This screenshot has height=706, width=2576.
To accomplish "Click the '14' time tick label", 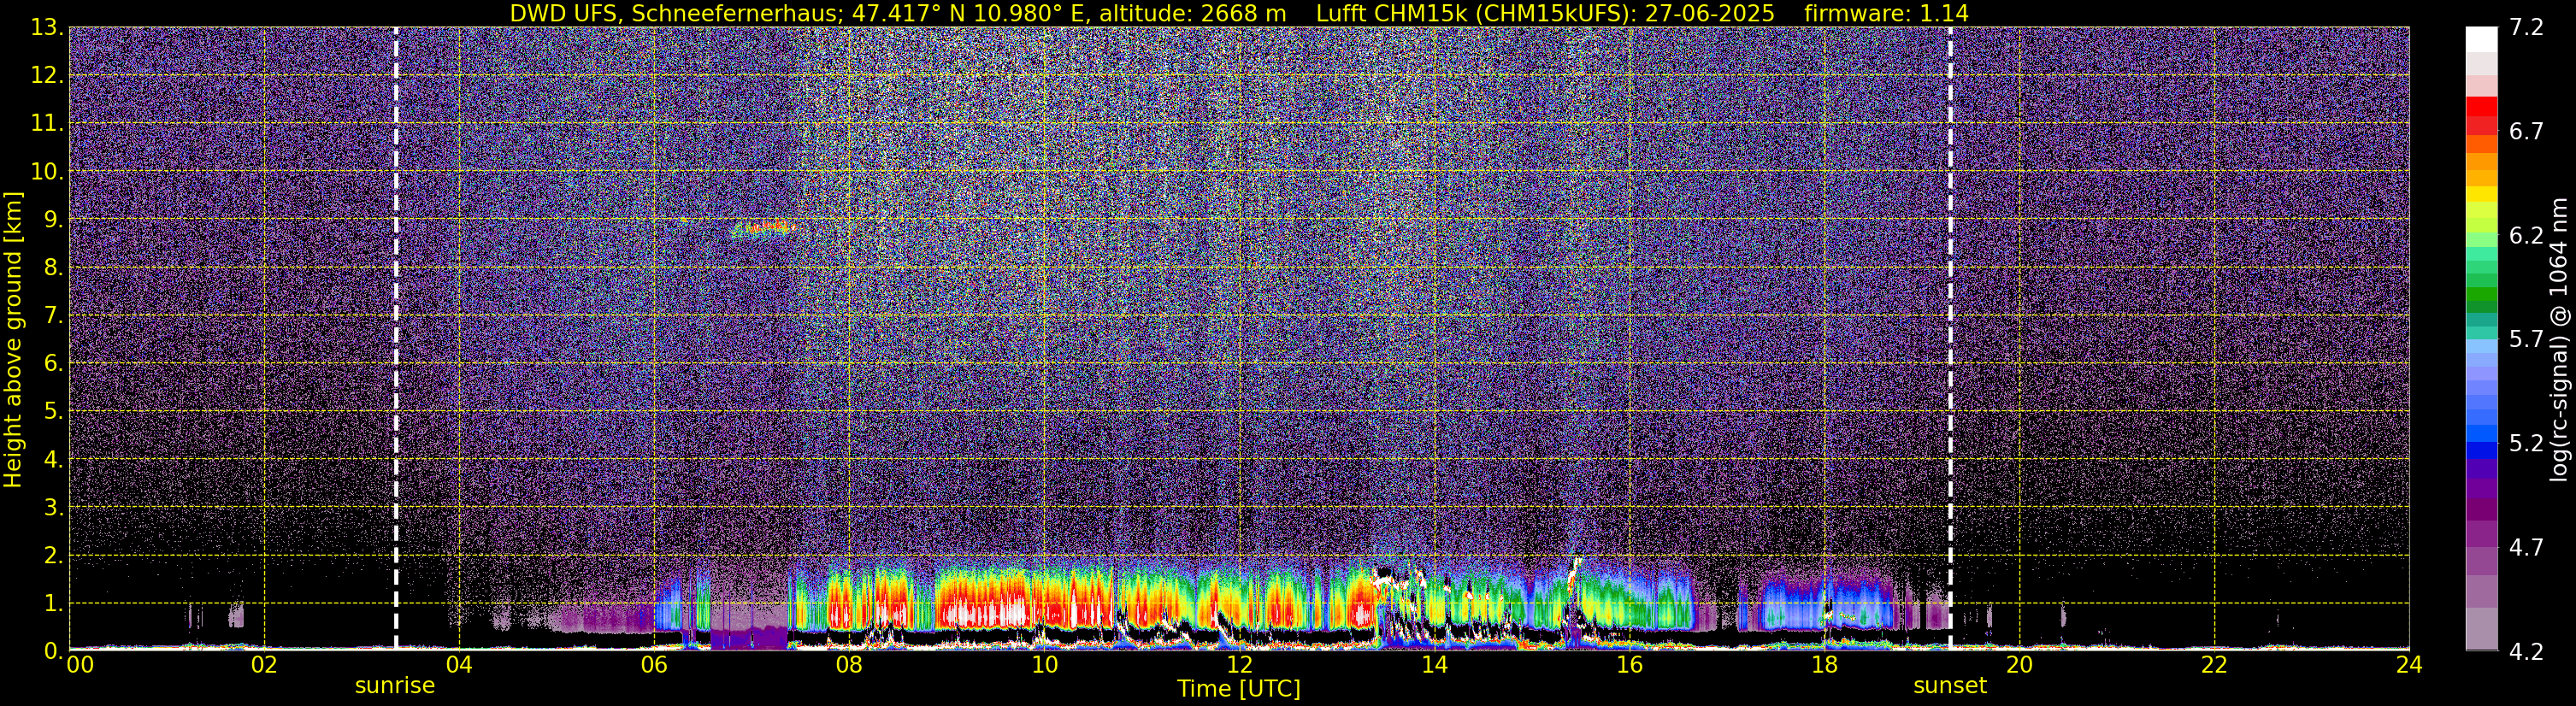I will pos(1434,665).
